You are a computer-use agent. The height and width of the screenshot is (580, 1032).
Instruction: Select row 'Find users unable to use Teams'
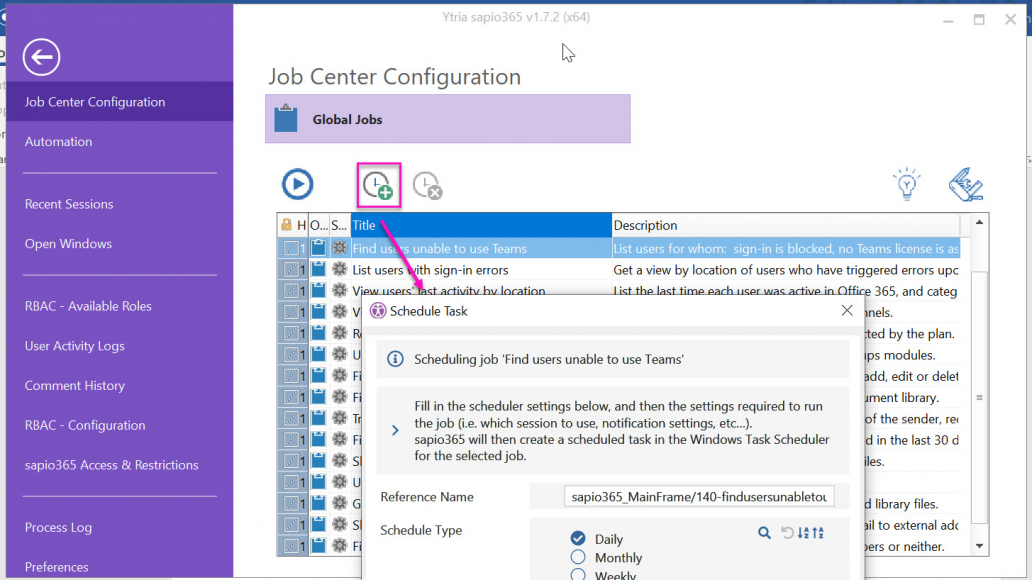tap(619, 248)
